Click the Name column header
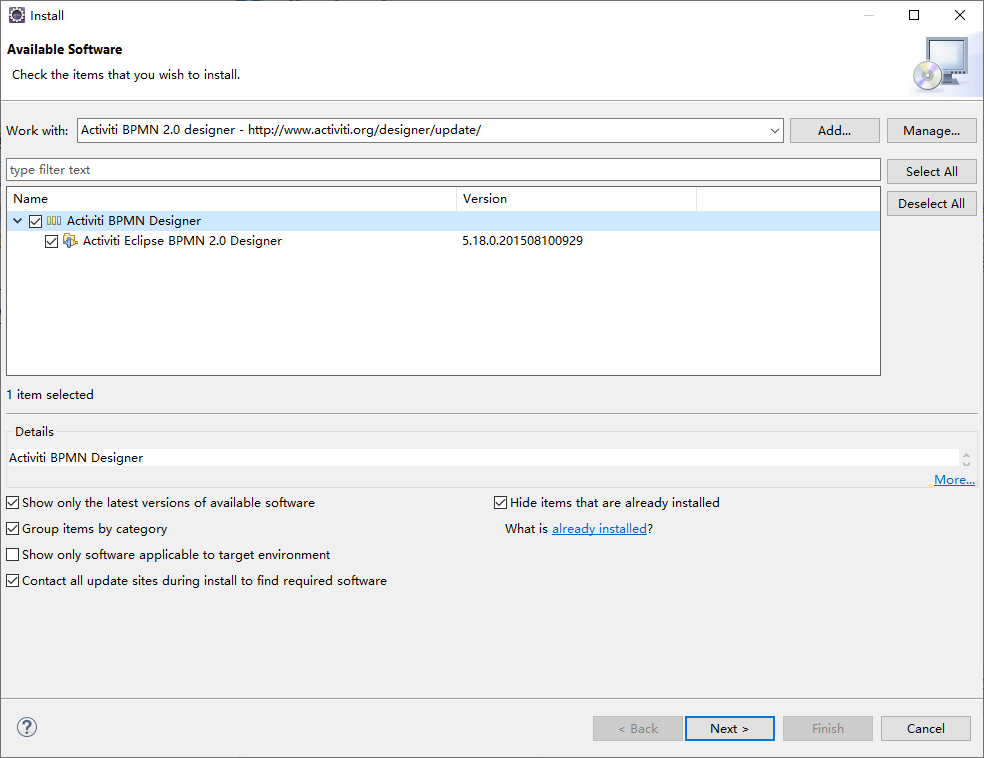This screenshot has height=758, width=984. pyautogui.click(x=232, y=199)
